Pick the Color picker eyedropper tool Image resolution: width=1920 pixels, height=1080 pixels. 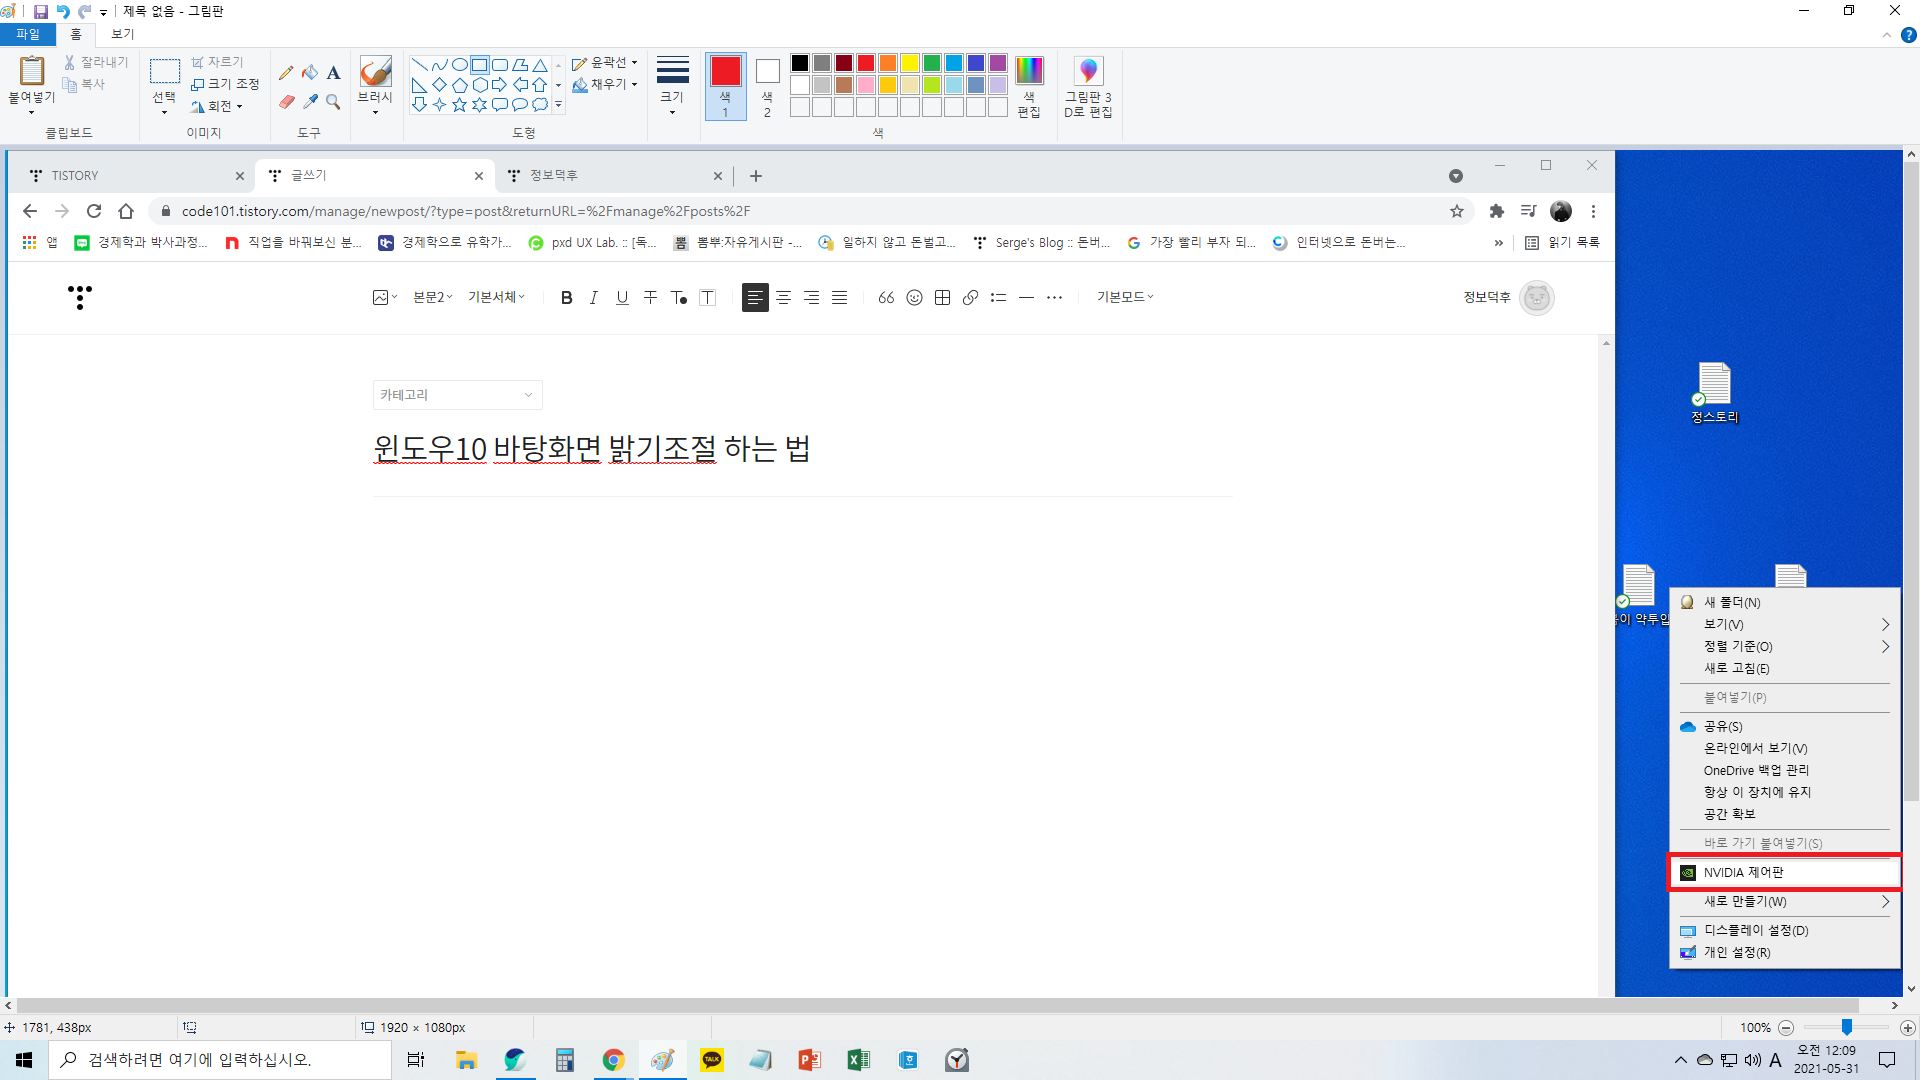point(310,102)
